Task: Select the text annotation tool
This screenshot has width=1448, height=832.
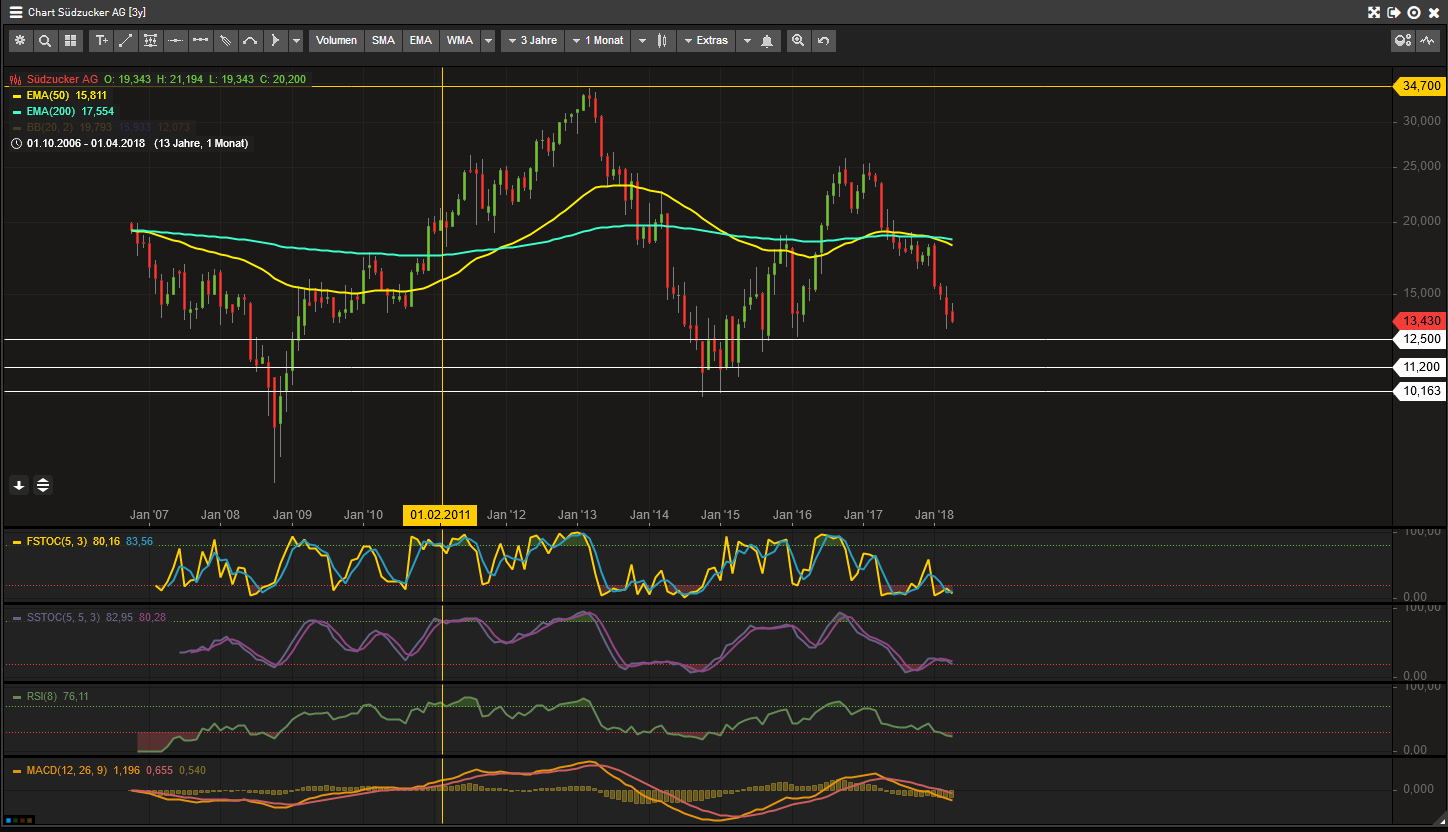Action: click(x=101, y=41)
